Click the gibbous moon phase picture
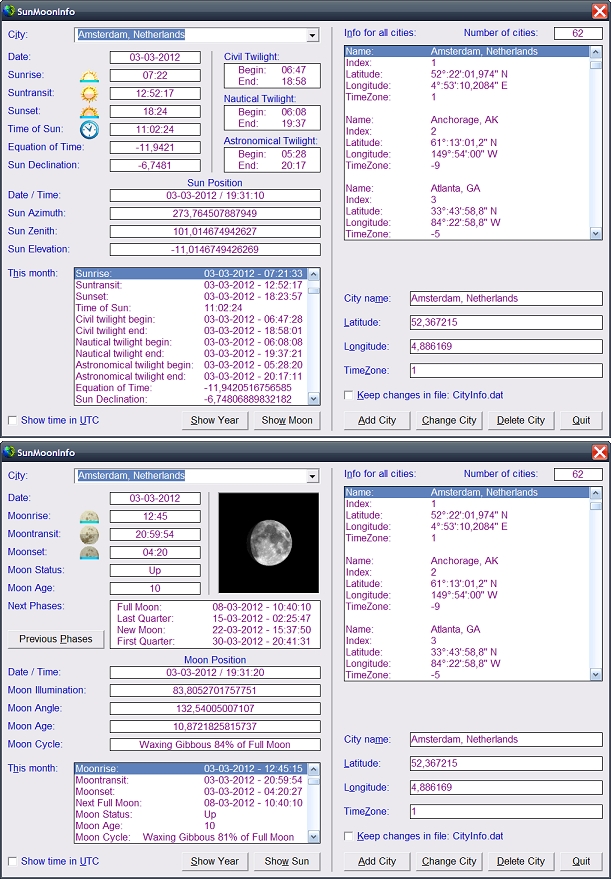 pyautogui.click(x=269, y=542)
